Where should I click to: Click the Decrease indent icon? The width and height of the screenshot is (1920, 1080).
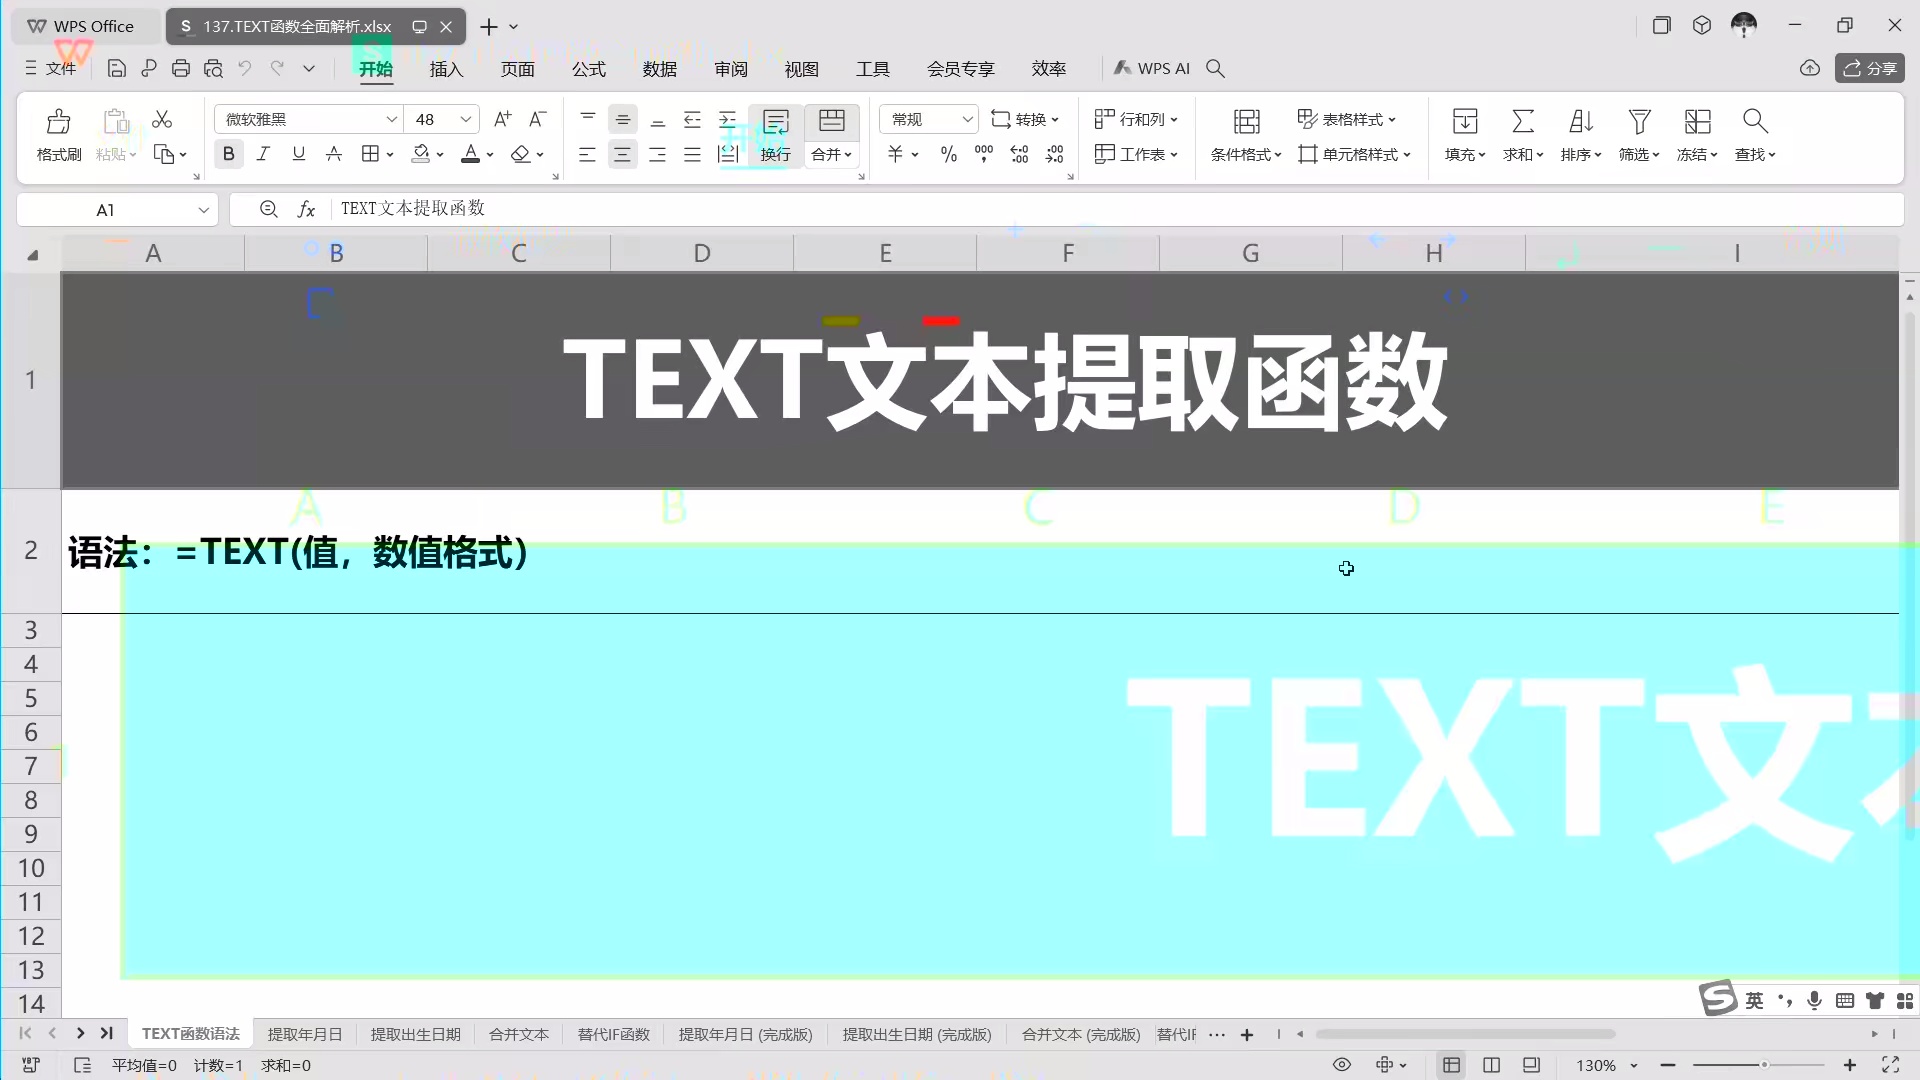[x=692, y=120]
